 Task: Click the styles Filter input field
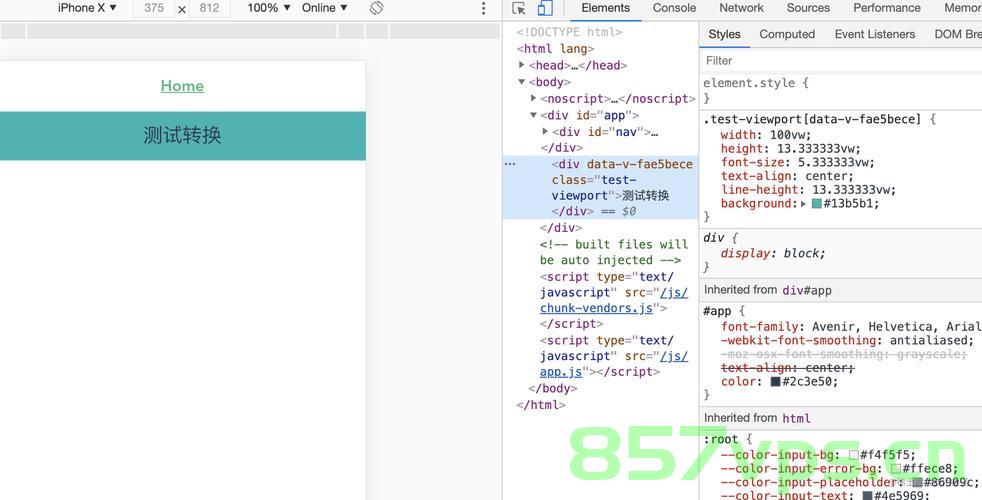[839, 61]
